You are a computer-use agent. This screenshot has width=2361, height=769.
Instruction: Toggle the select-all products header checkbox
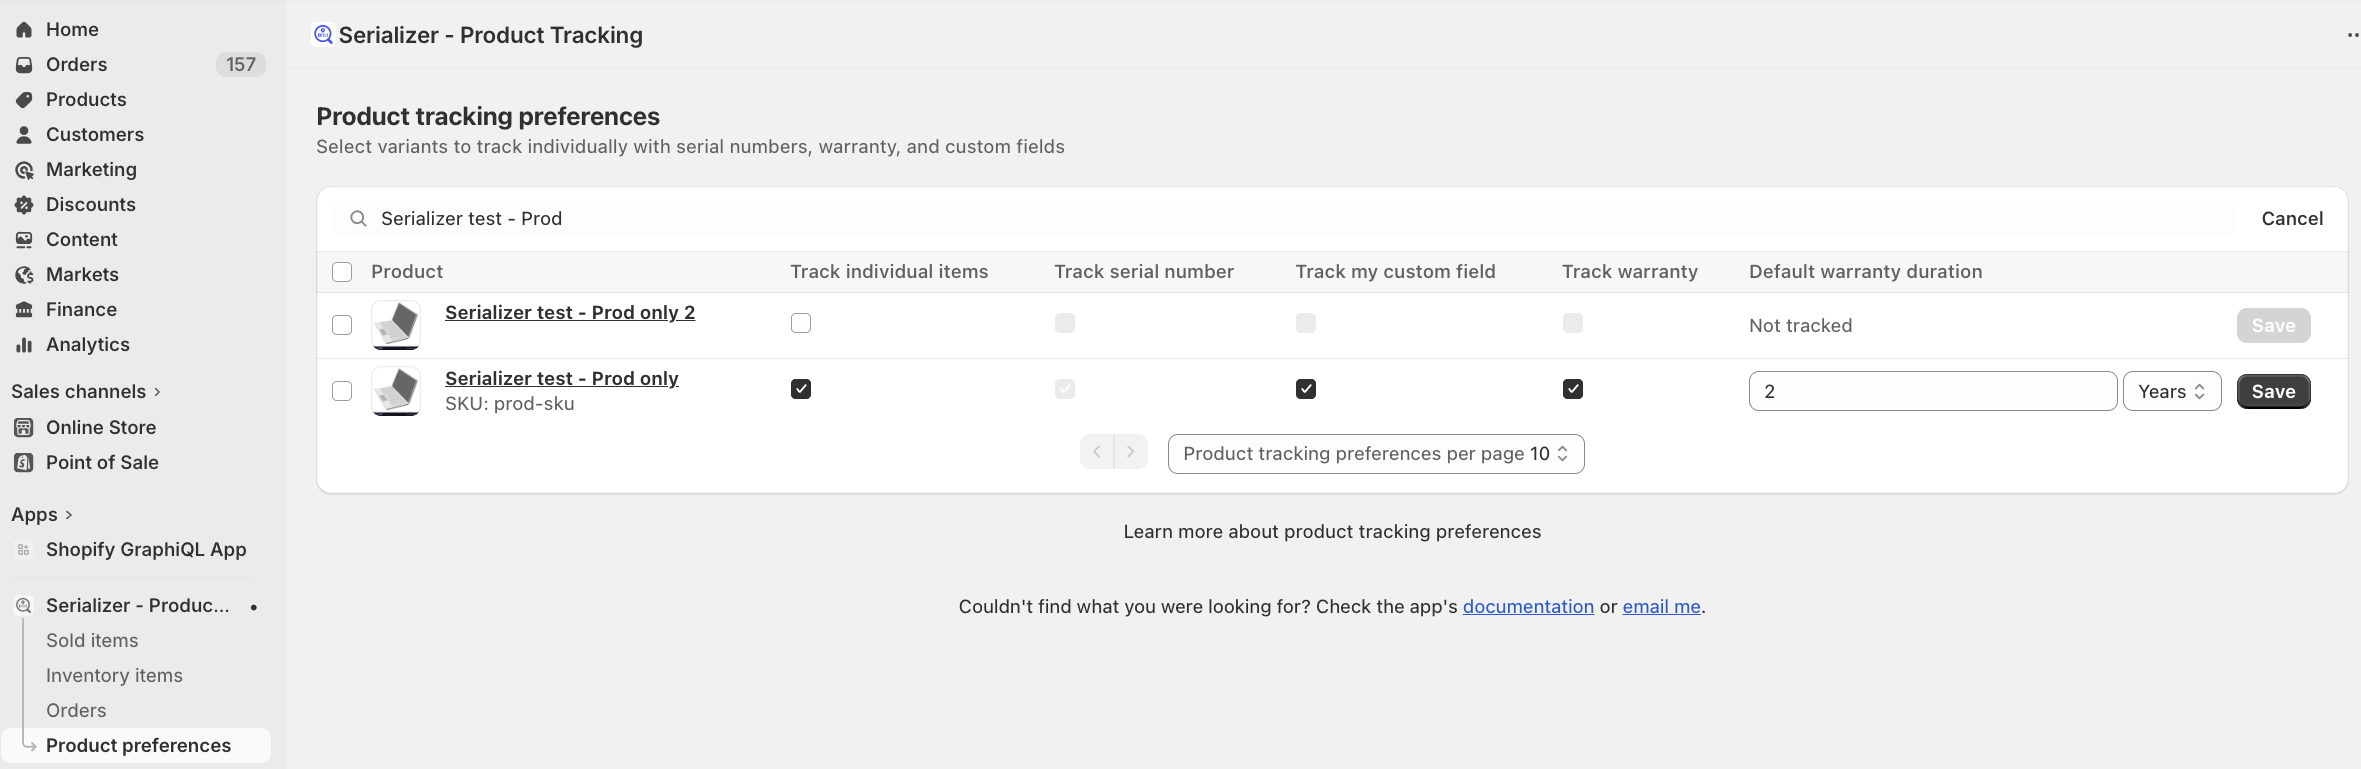coord(342,272)
